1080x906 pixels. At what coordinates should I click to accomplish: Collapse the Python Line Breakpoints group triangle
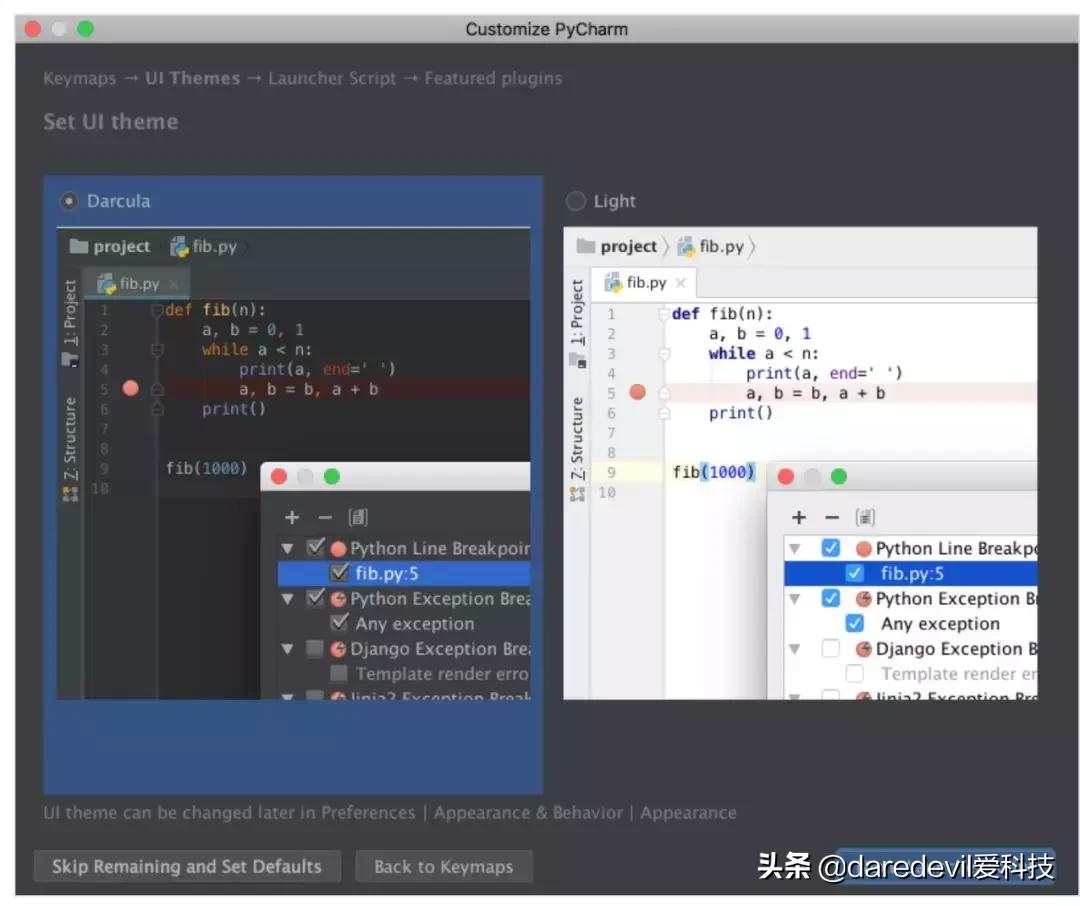(287, 548)
